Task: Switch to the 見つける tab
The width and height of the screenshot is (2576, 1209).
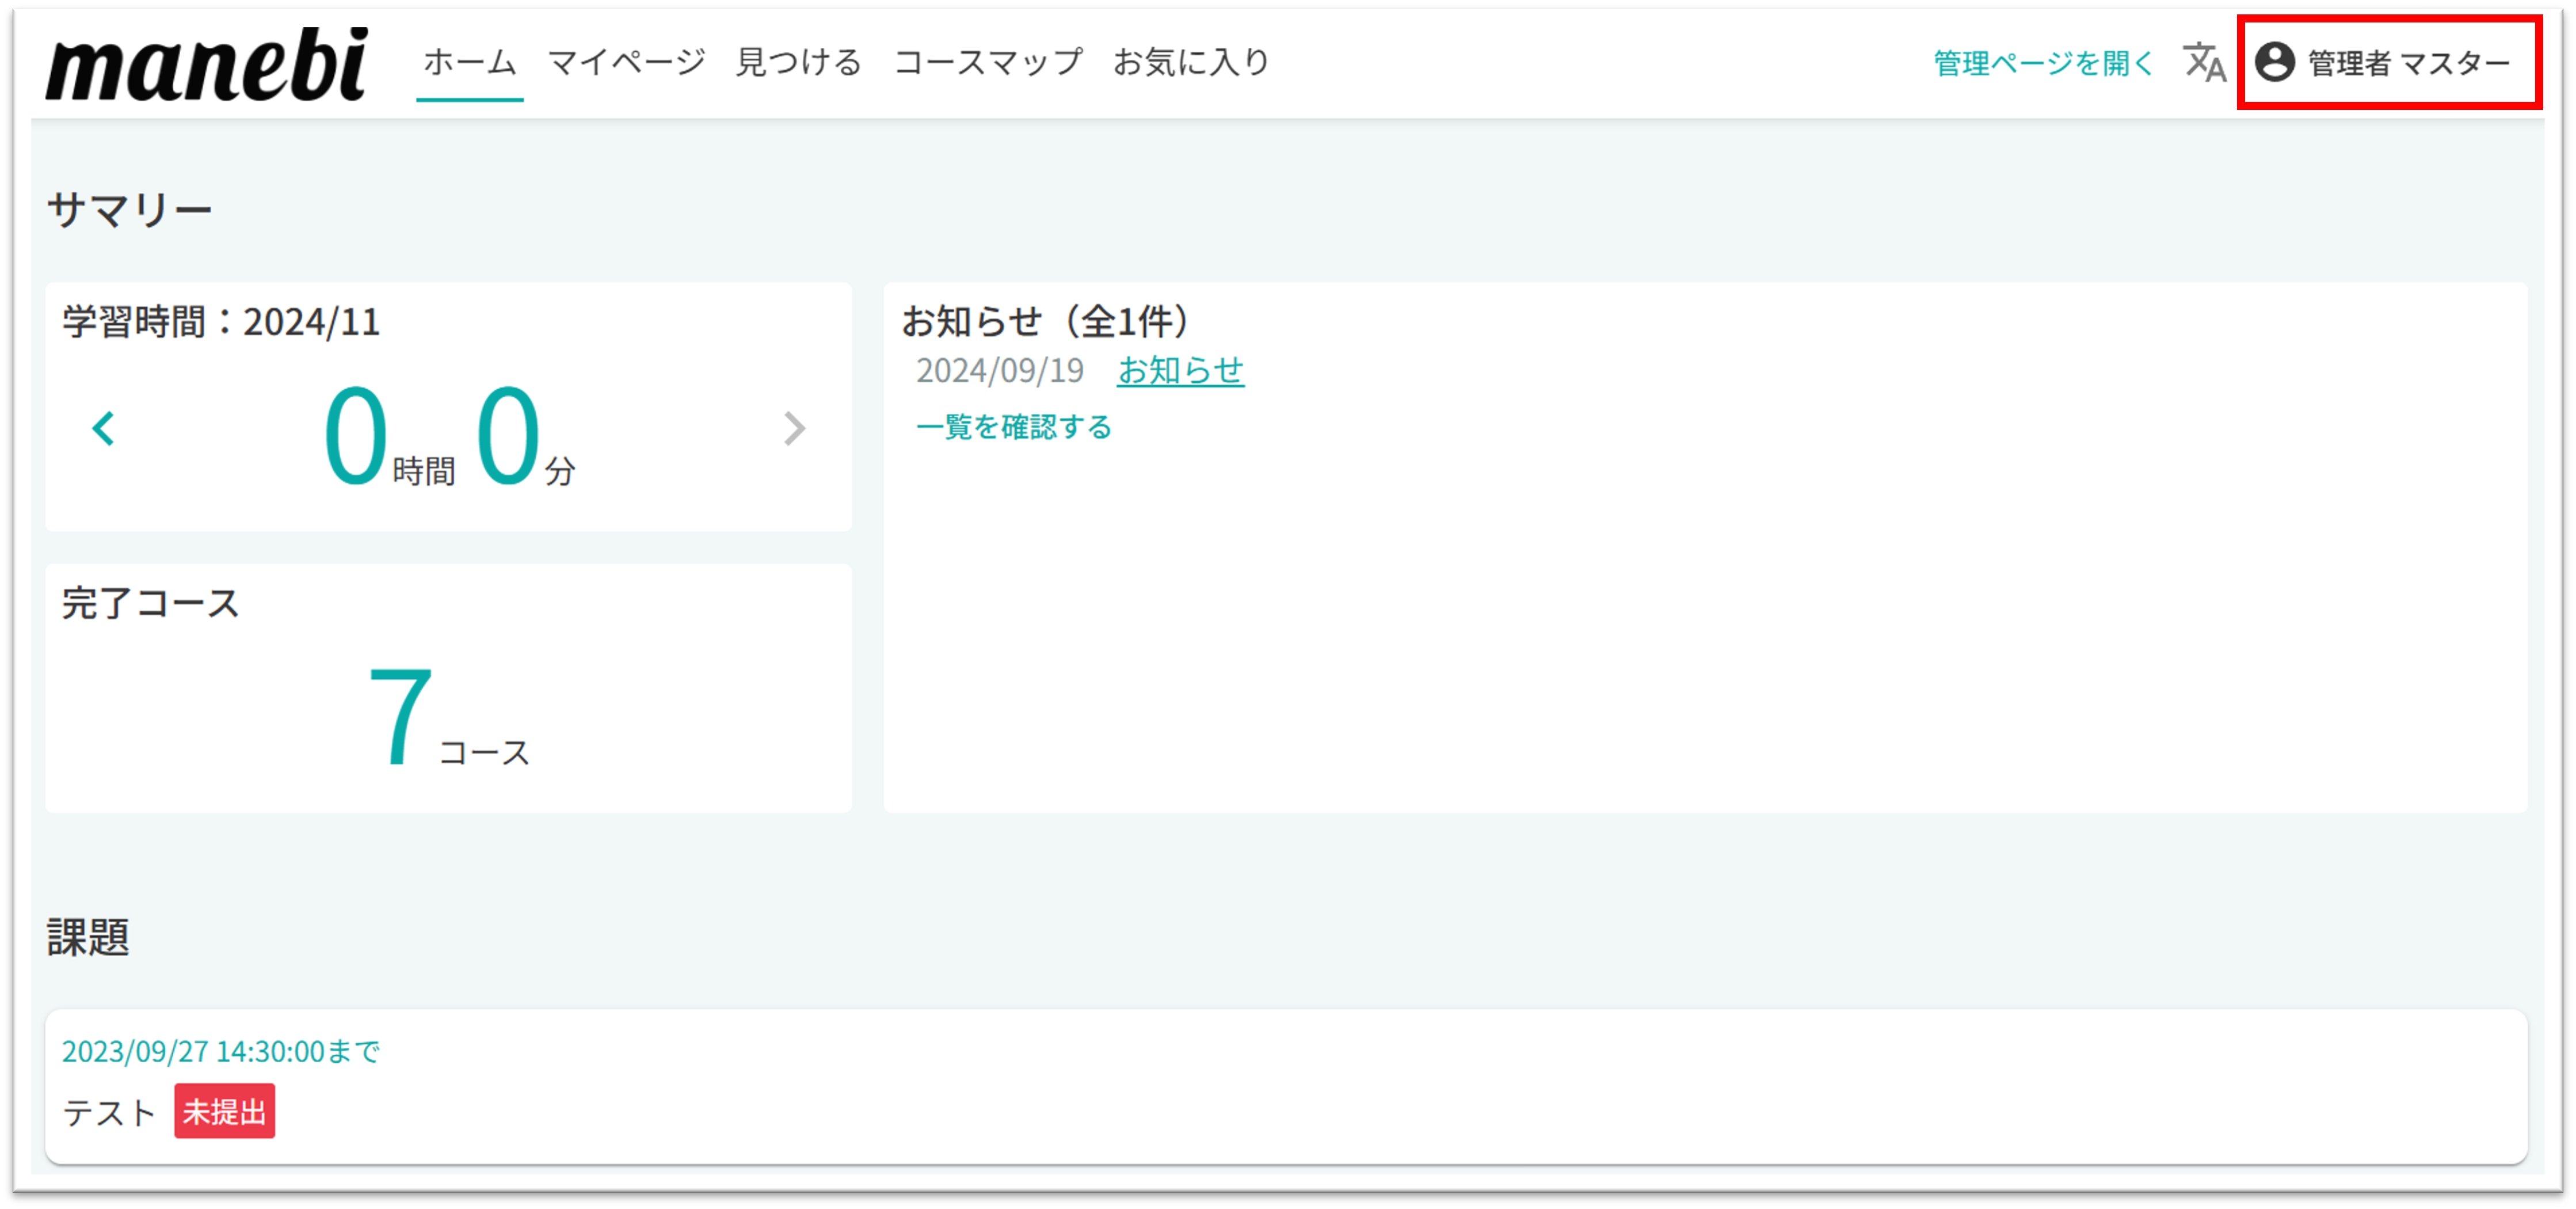Action: pyautogui.click(x=799, y=62)
